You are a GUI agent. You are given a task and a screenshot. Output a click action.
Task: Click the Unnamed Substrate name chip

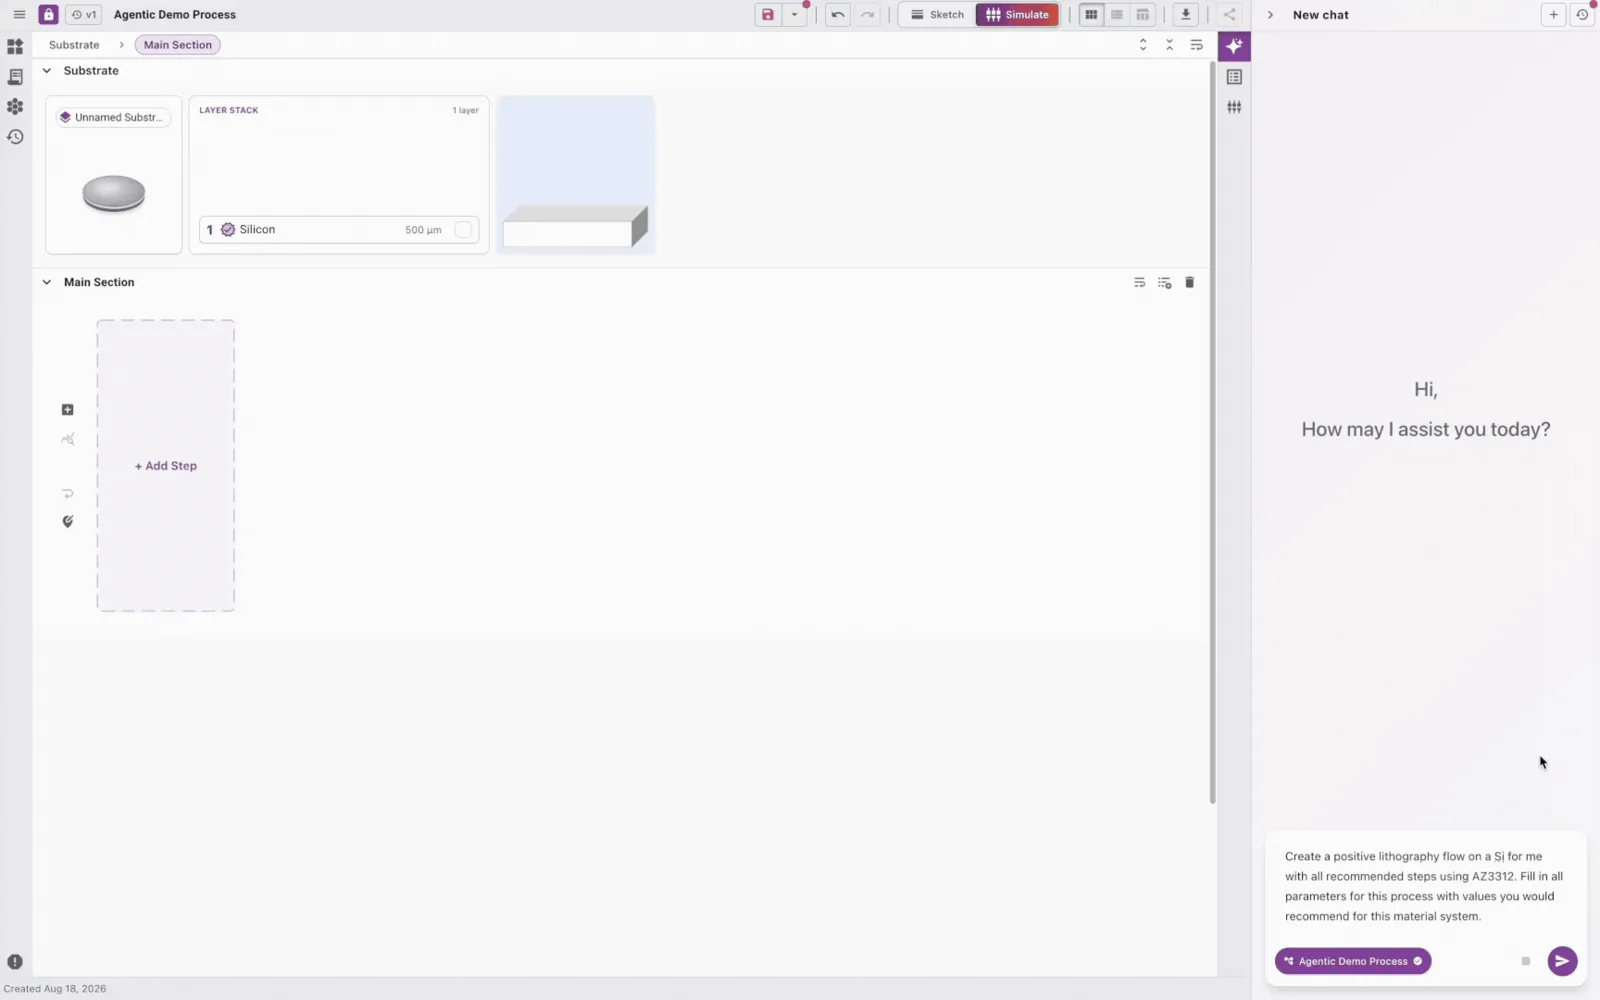point(113,118)
